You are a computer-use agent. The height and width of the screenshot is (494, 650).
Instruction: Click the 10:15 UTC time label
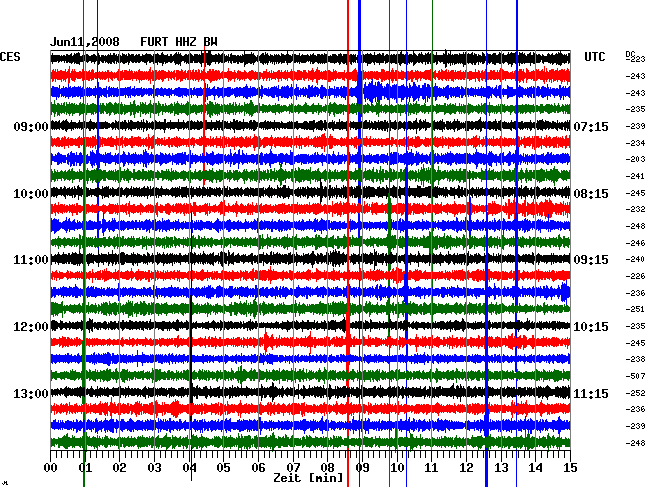(x=591, y=327)
